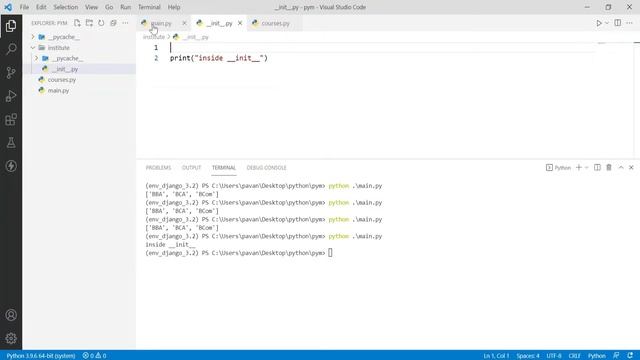Create a new file in Explorer

coord(77,23)
